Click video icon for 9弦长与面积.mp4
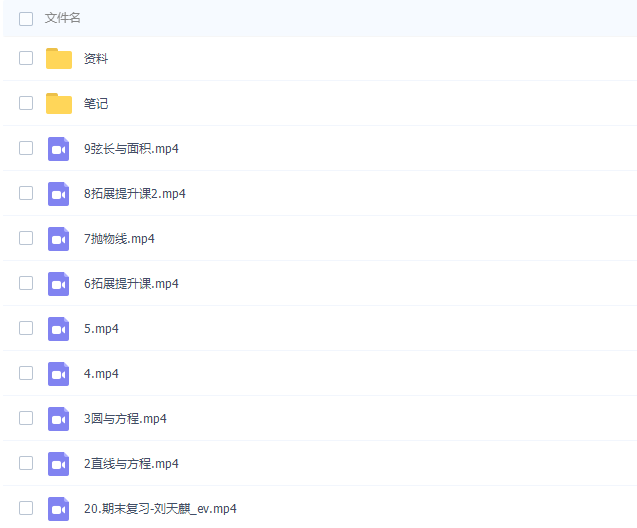The image size is (637, 528). [59, 149]
